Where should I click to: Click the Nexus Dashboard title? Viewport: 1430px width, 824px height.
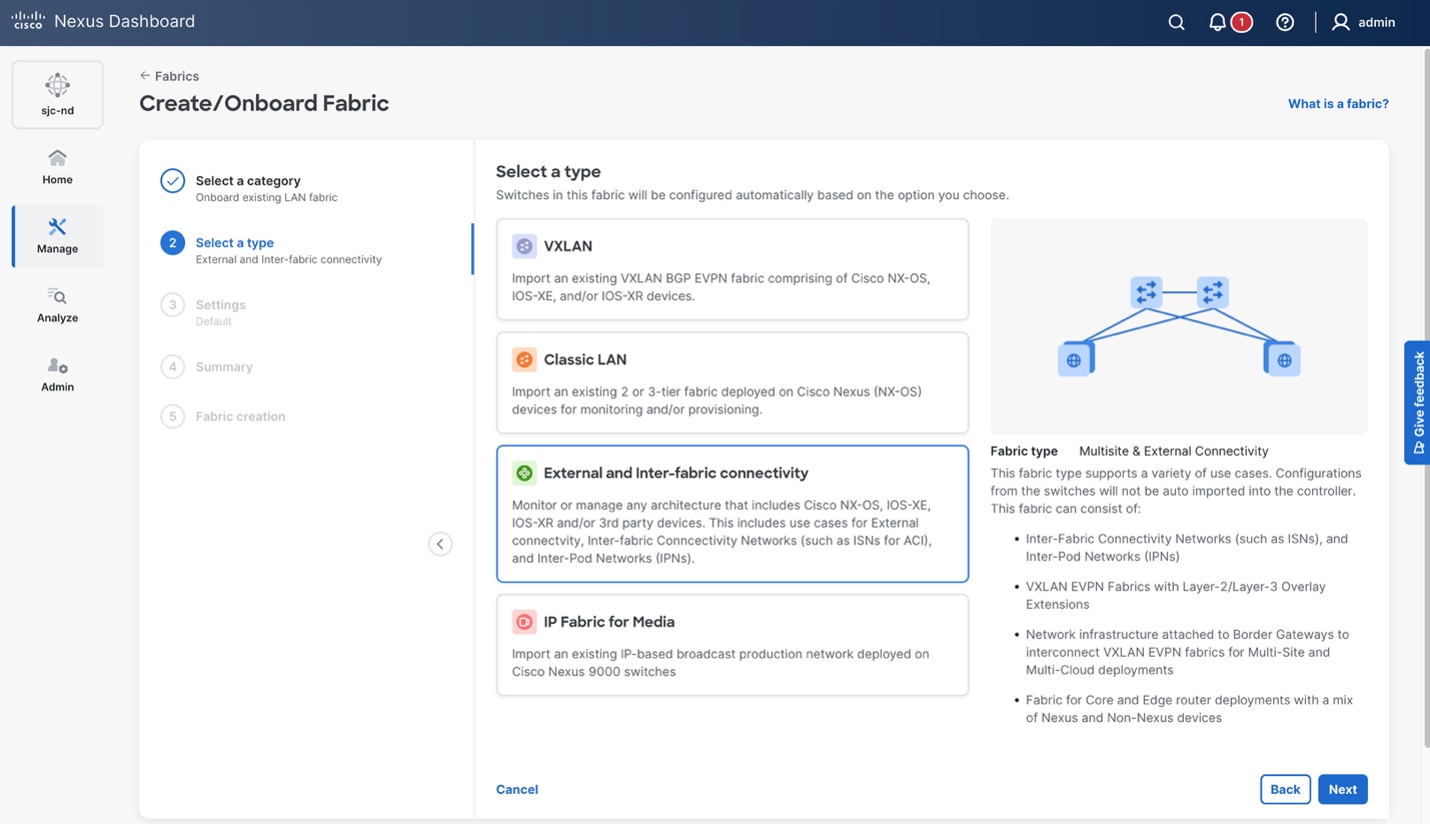coord(125,21)
